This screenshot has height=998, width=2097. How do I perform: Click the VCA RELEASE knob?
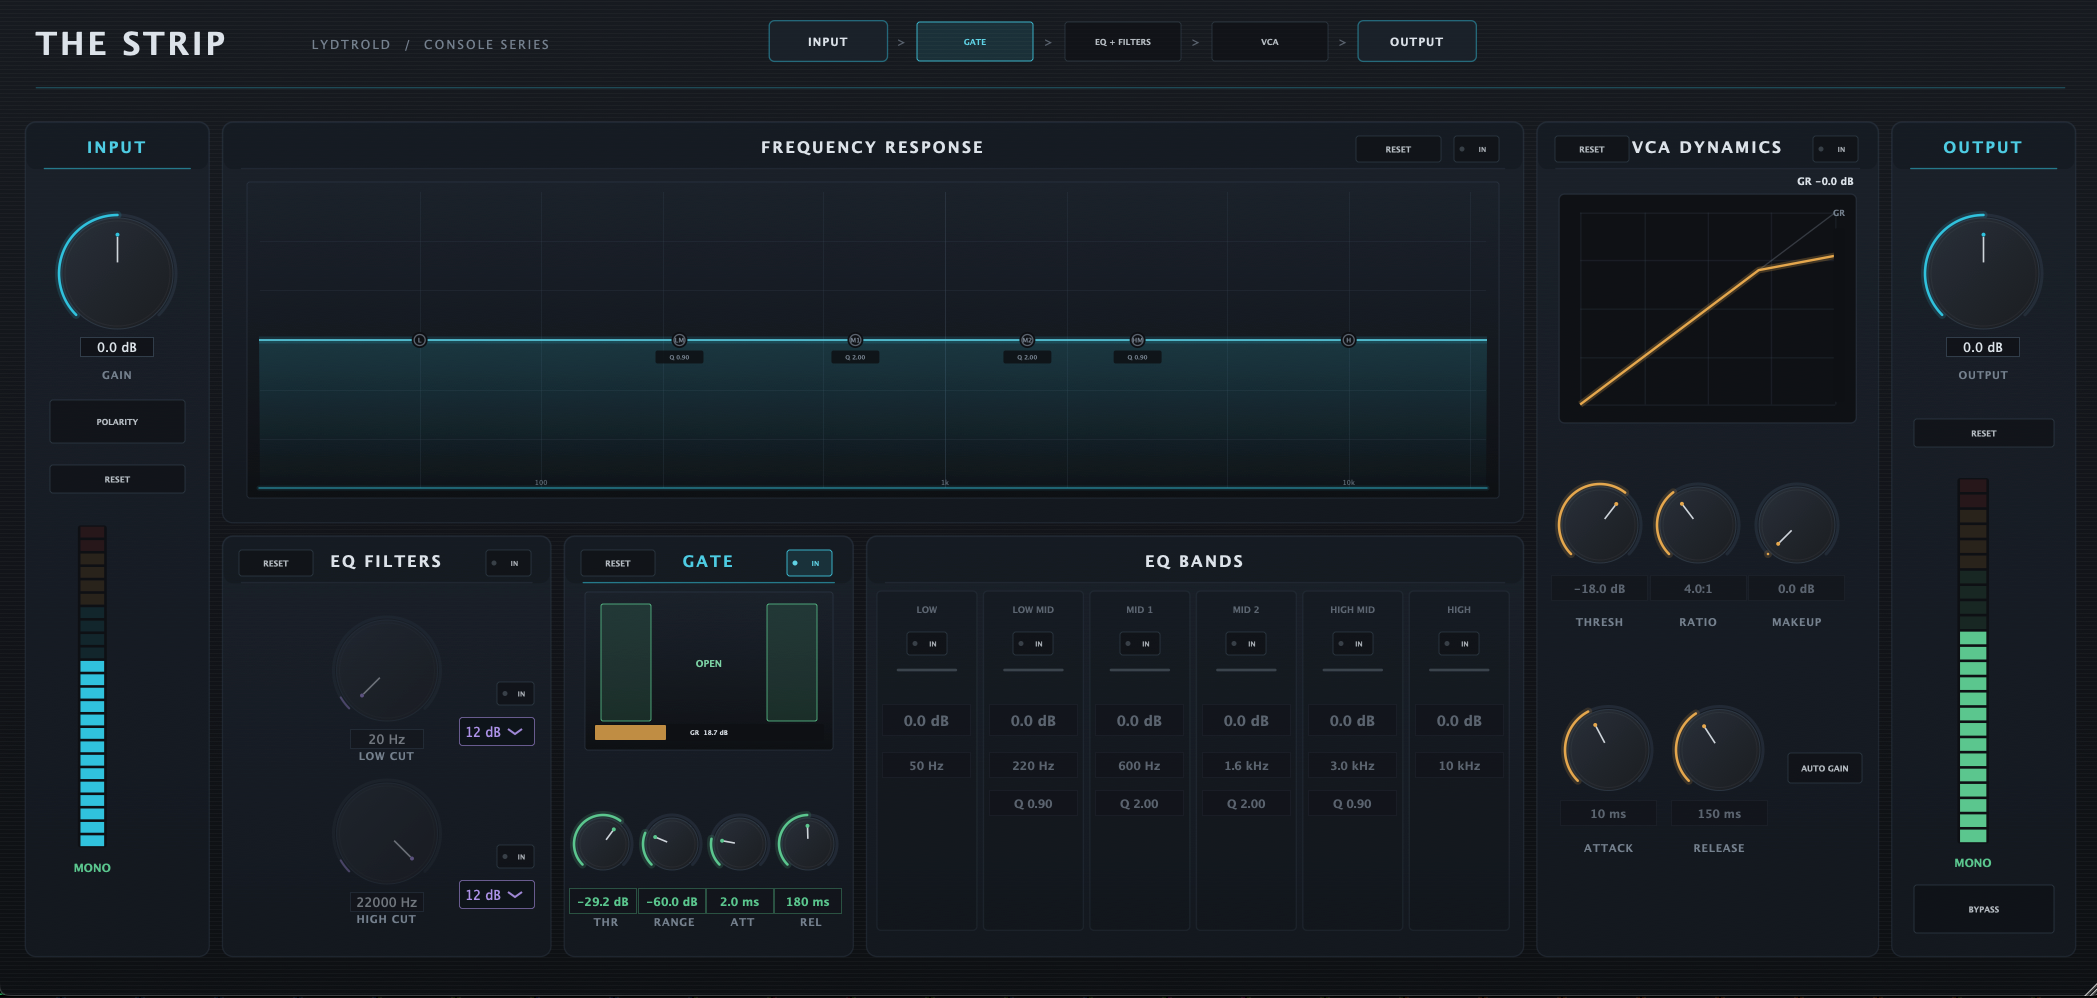pos(1719,749)
